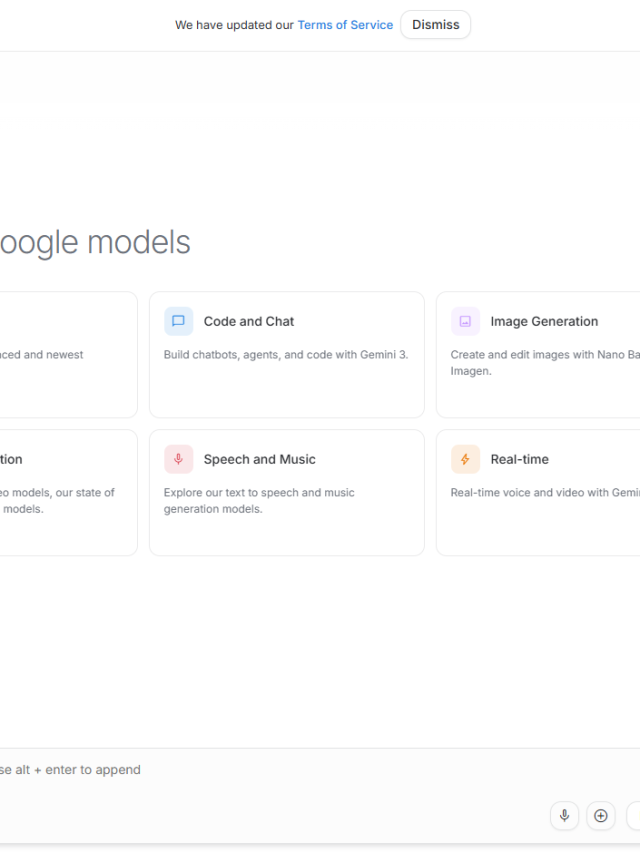The width and height of the screenshot is (640, 853).
Task: Click the Real-time lightning bolt icon
Action: click(465, 460)
